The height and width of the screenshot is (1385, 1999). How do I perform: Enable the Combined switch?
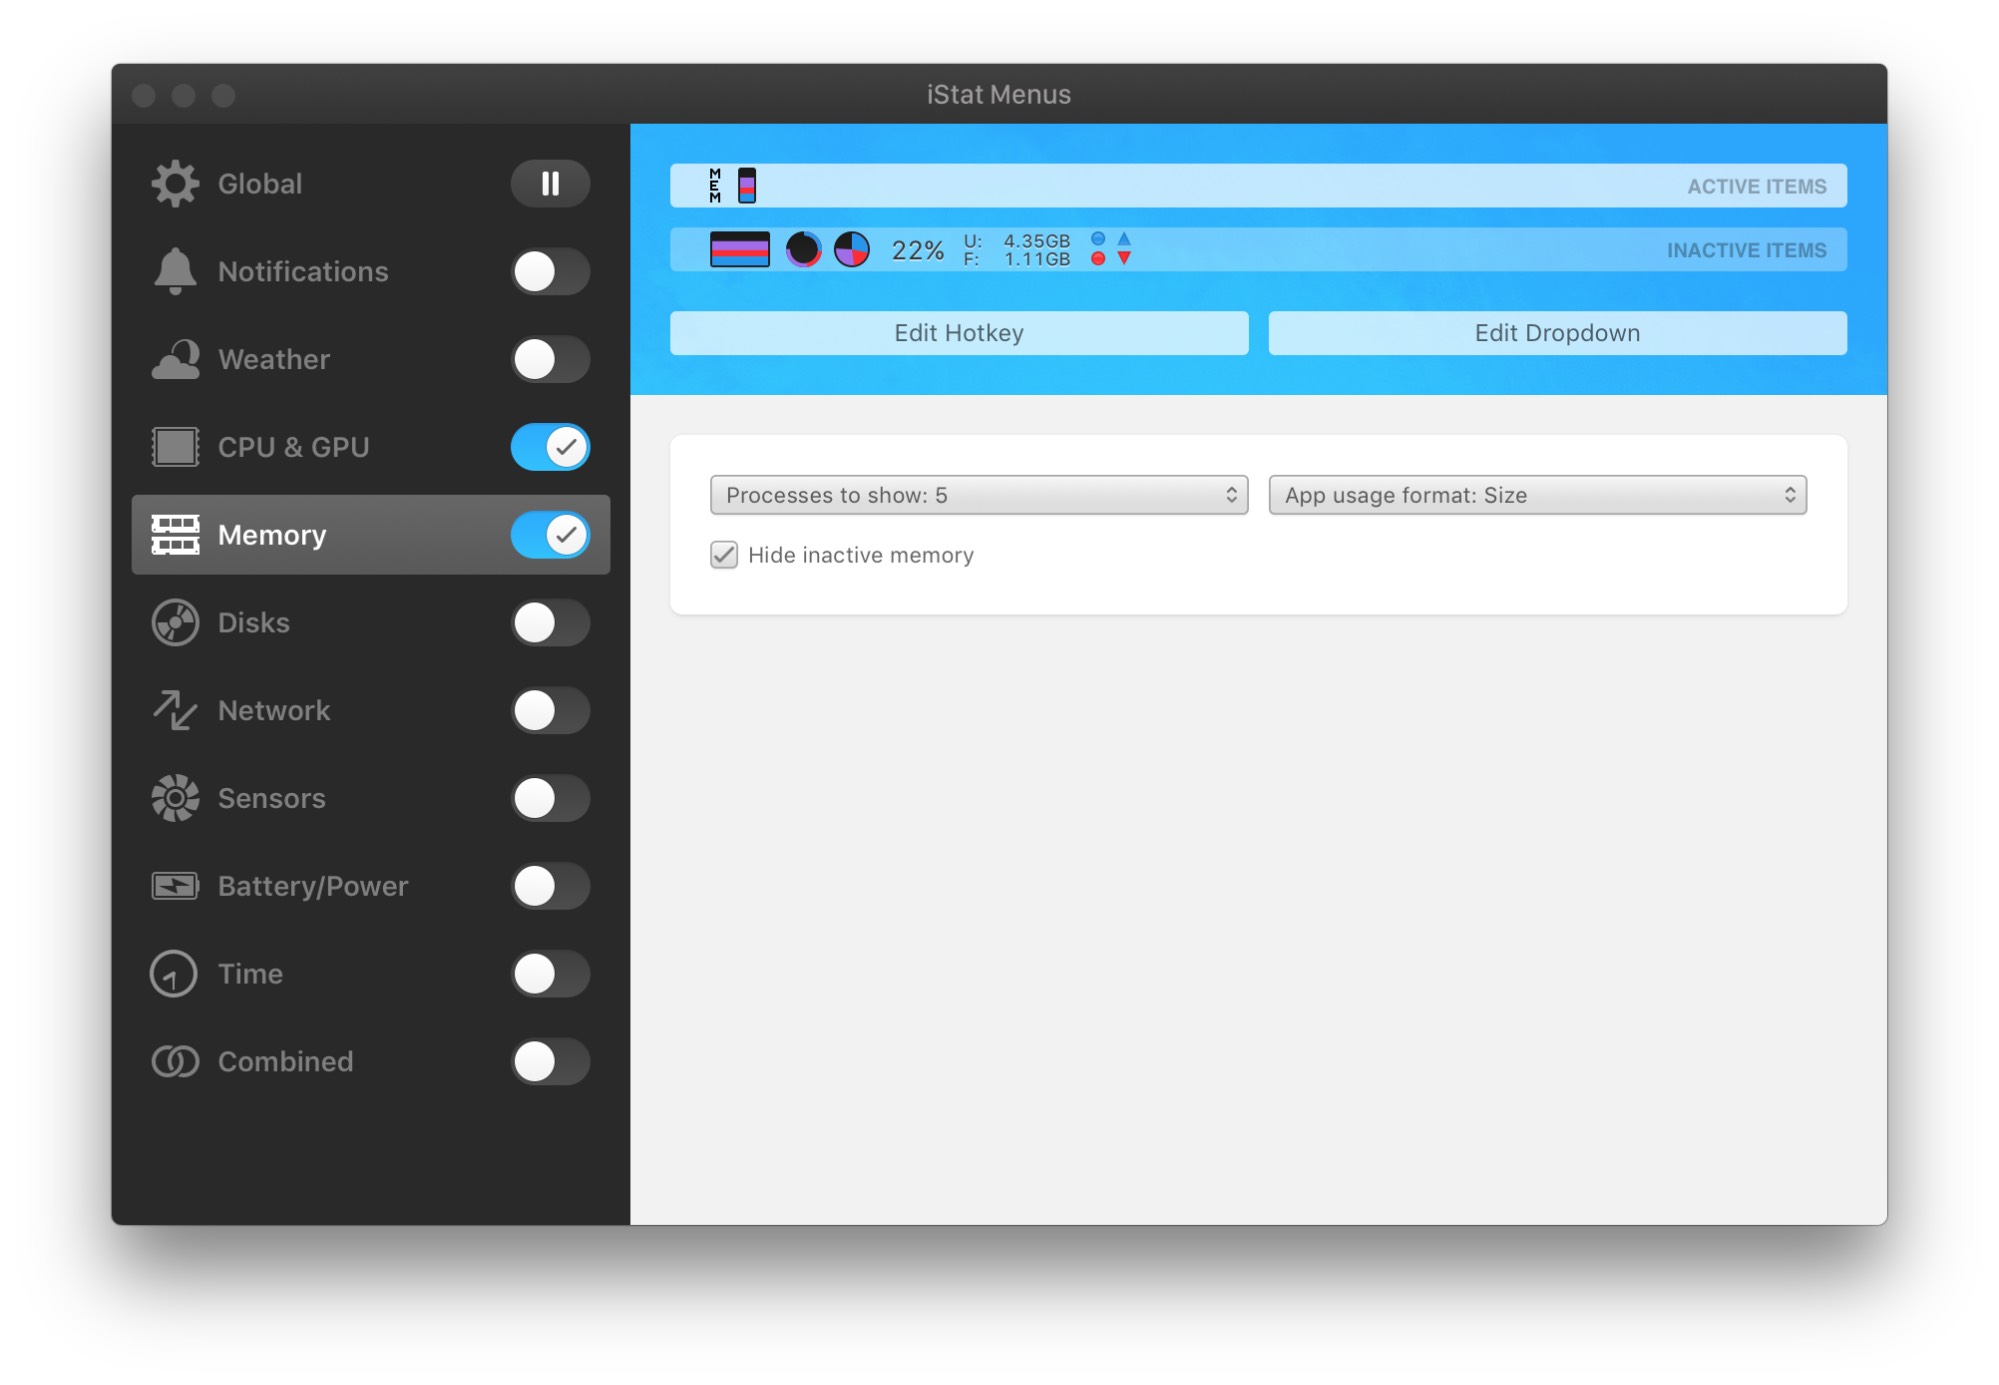point(550,1061)
